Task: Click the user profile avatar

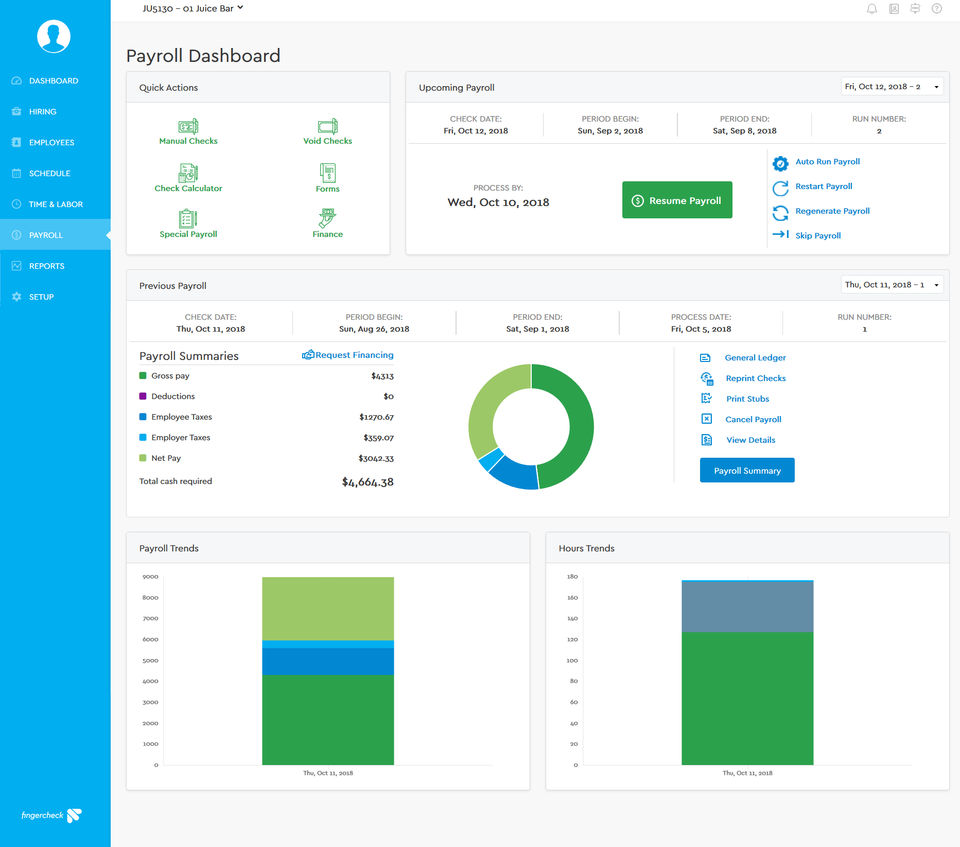Action: pyautogui.click(x=54, y=36)
